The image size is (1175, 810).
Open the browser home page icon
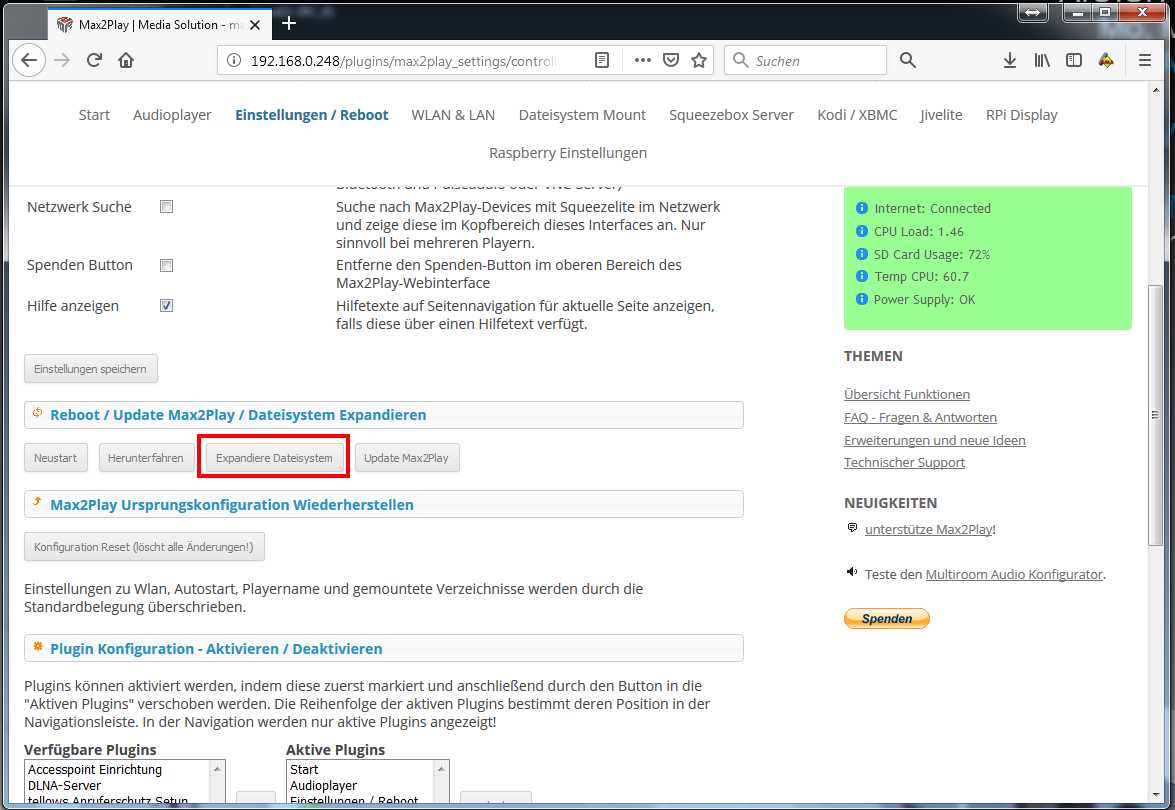pyautogui.click(x=126, y=60)
